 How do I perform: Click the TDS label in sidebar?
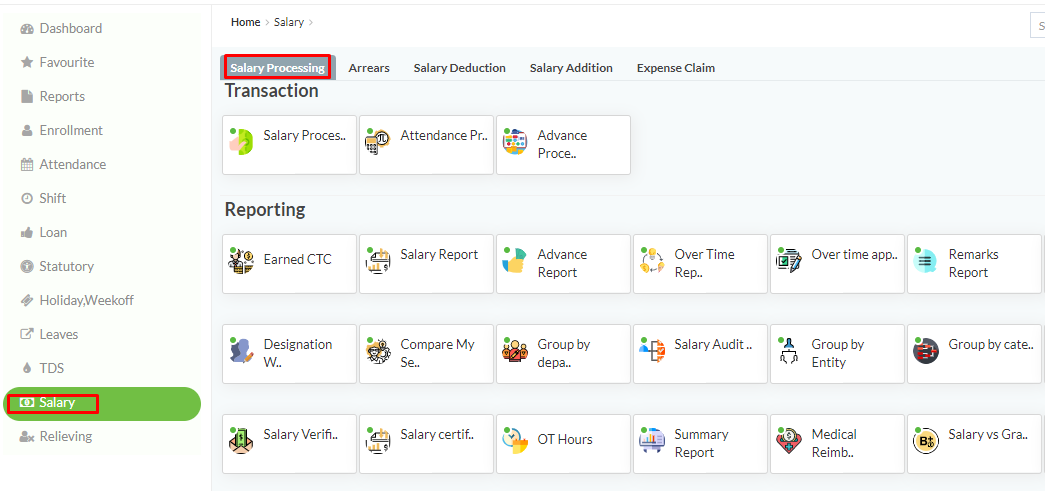51,368
